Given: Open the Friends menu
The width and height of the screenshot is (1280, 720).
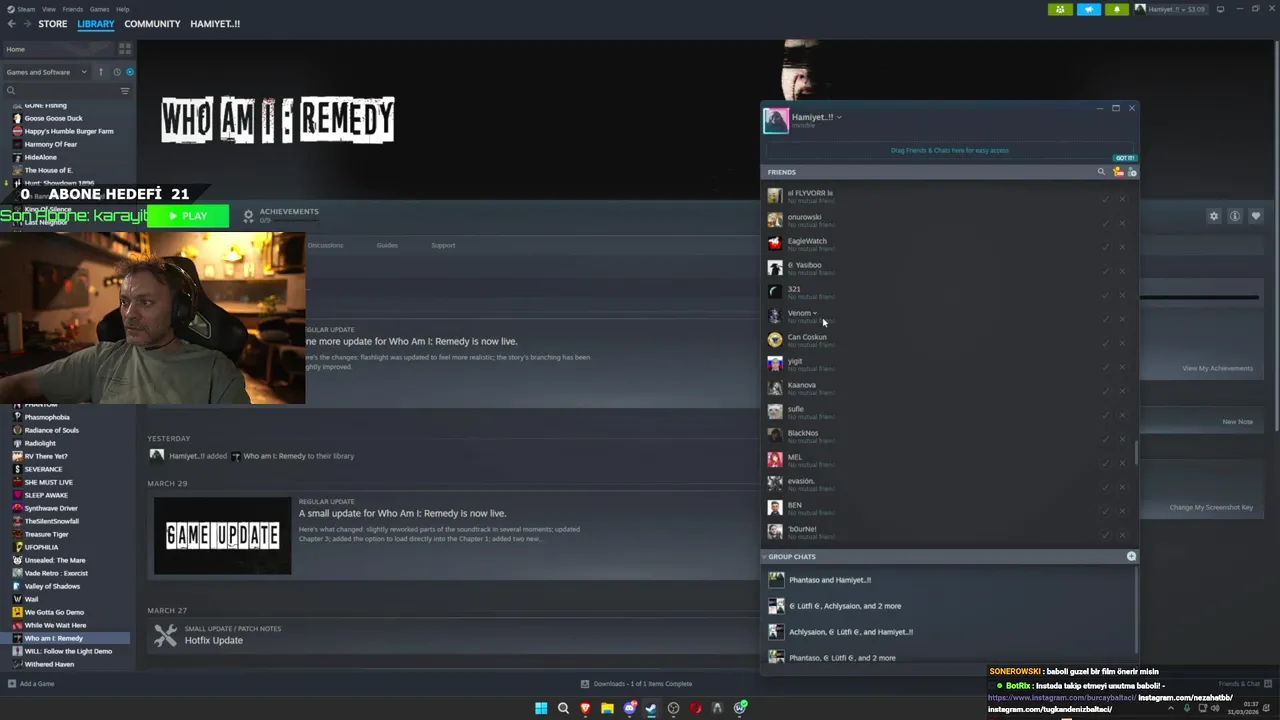Looking at the screenshot, I should click(73, 9).
